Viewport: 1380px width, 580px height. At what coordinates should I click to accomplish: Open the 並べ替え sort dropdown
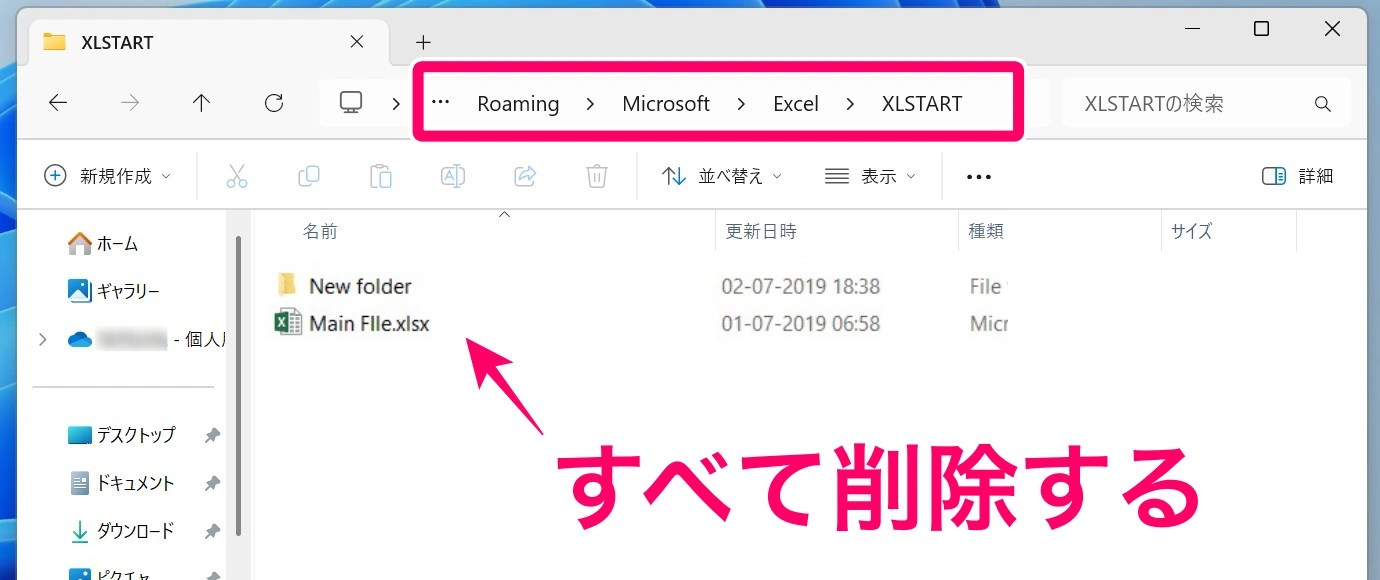[x=722, y=176]
